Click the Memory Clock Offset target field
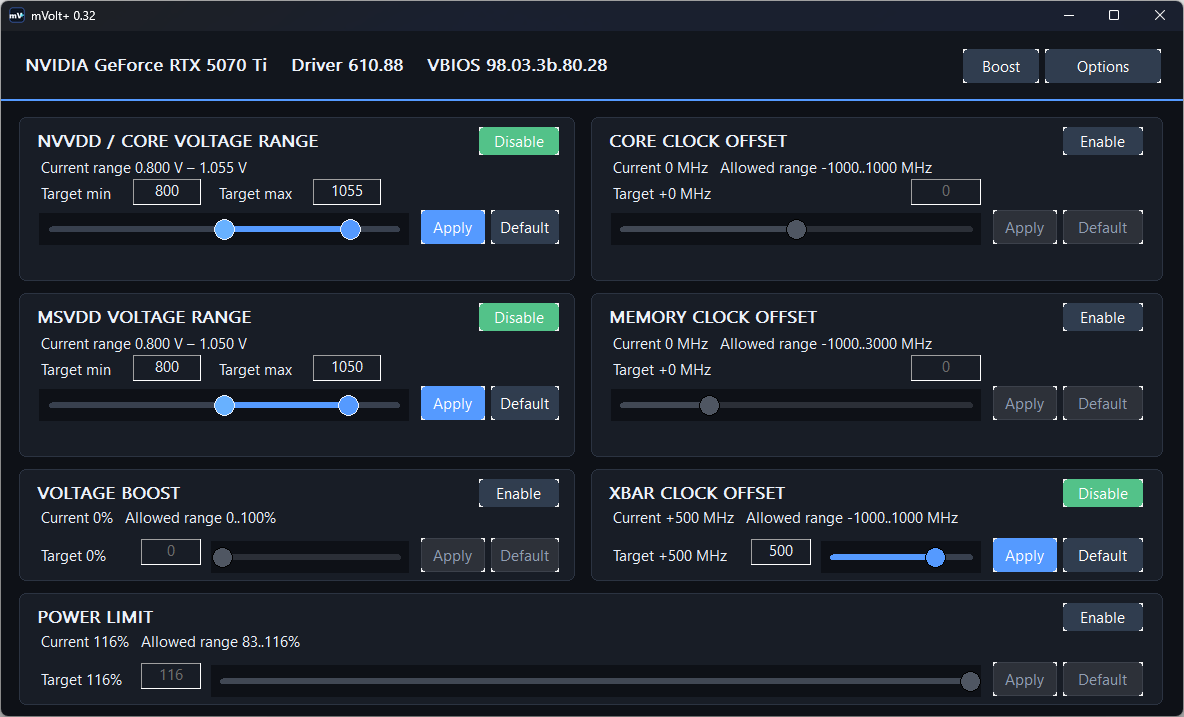This screenshot has height=717, width=1184. (945, 367)
